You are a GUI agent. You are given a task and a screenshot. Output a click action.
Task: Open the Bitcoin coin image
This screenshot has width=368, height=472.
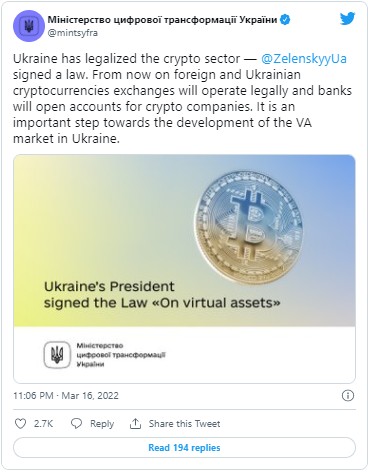(x=249, y=228)
